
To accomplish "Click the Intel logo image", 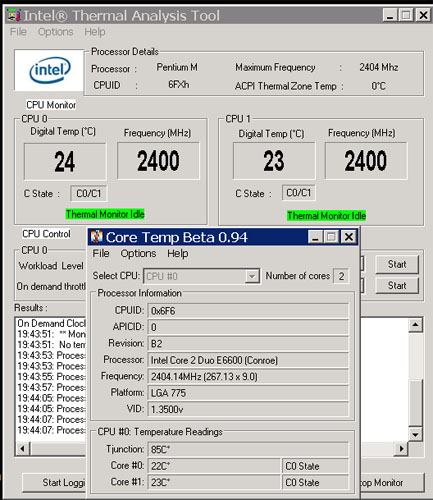I will (49, 70).
